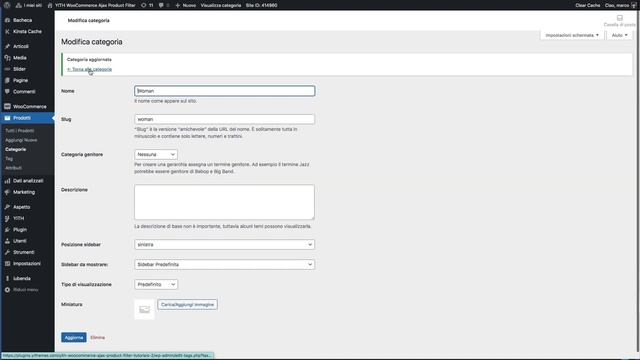Click the Impostazioni settings icon
This screenshot has height=360, width=640.
tap(7, 264)
